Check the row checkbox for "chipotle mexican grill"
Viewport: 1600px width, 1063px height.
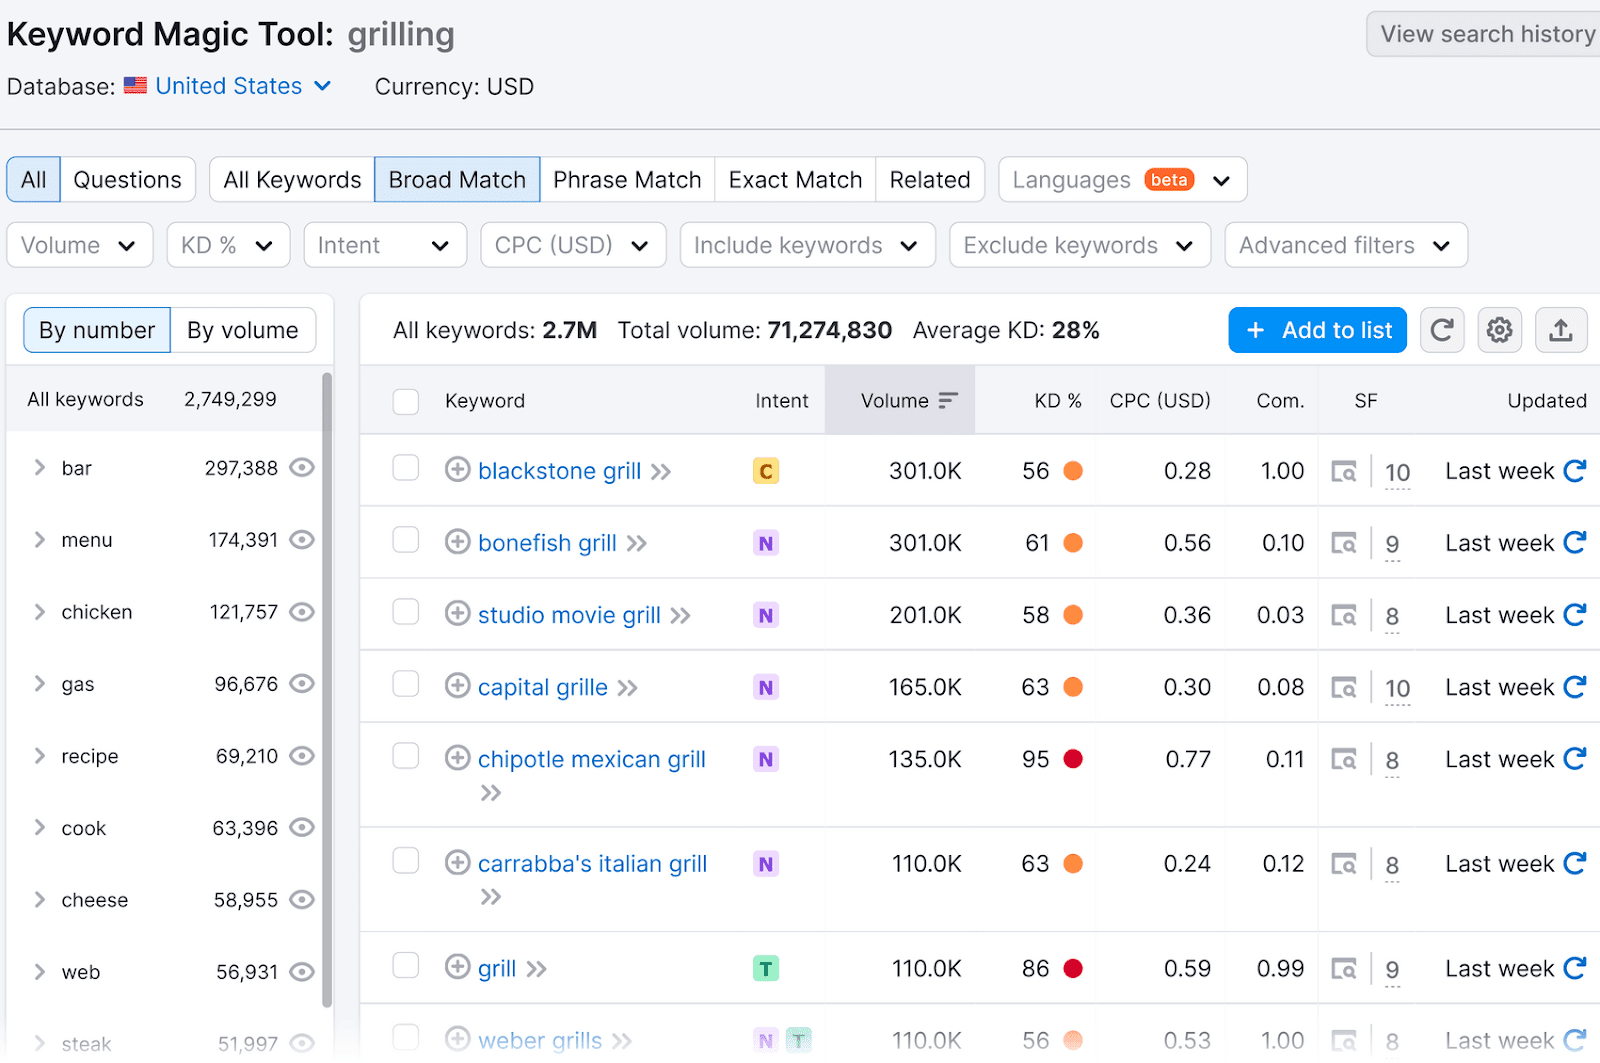tap(405, 756)
